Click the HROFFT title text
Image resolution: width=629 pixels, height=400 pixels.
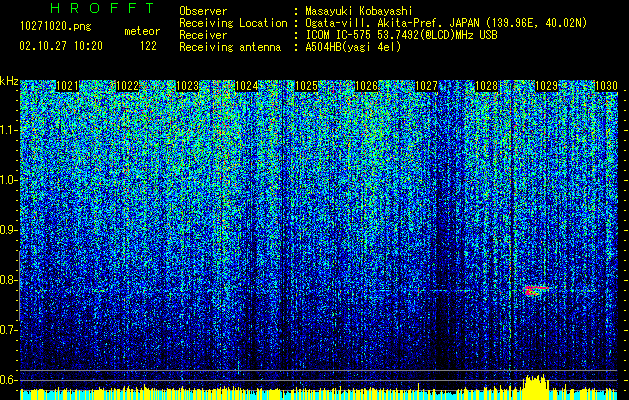tap(102, 8)
